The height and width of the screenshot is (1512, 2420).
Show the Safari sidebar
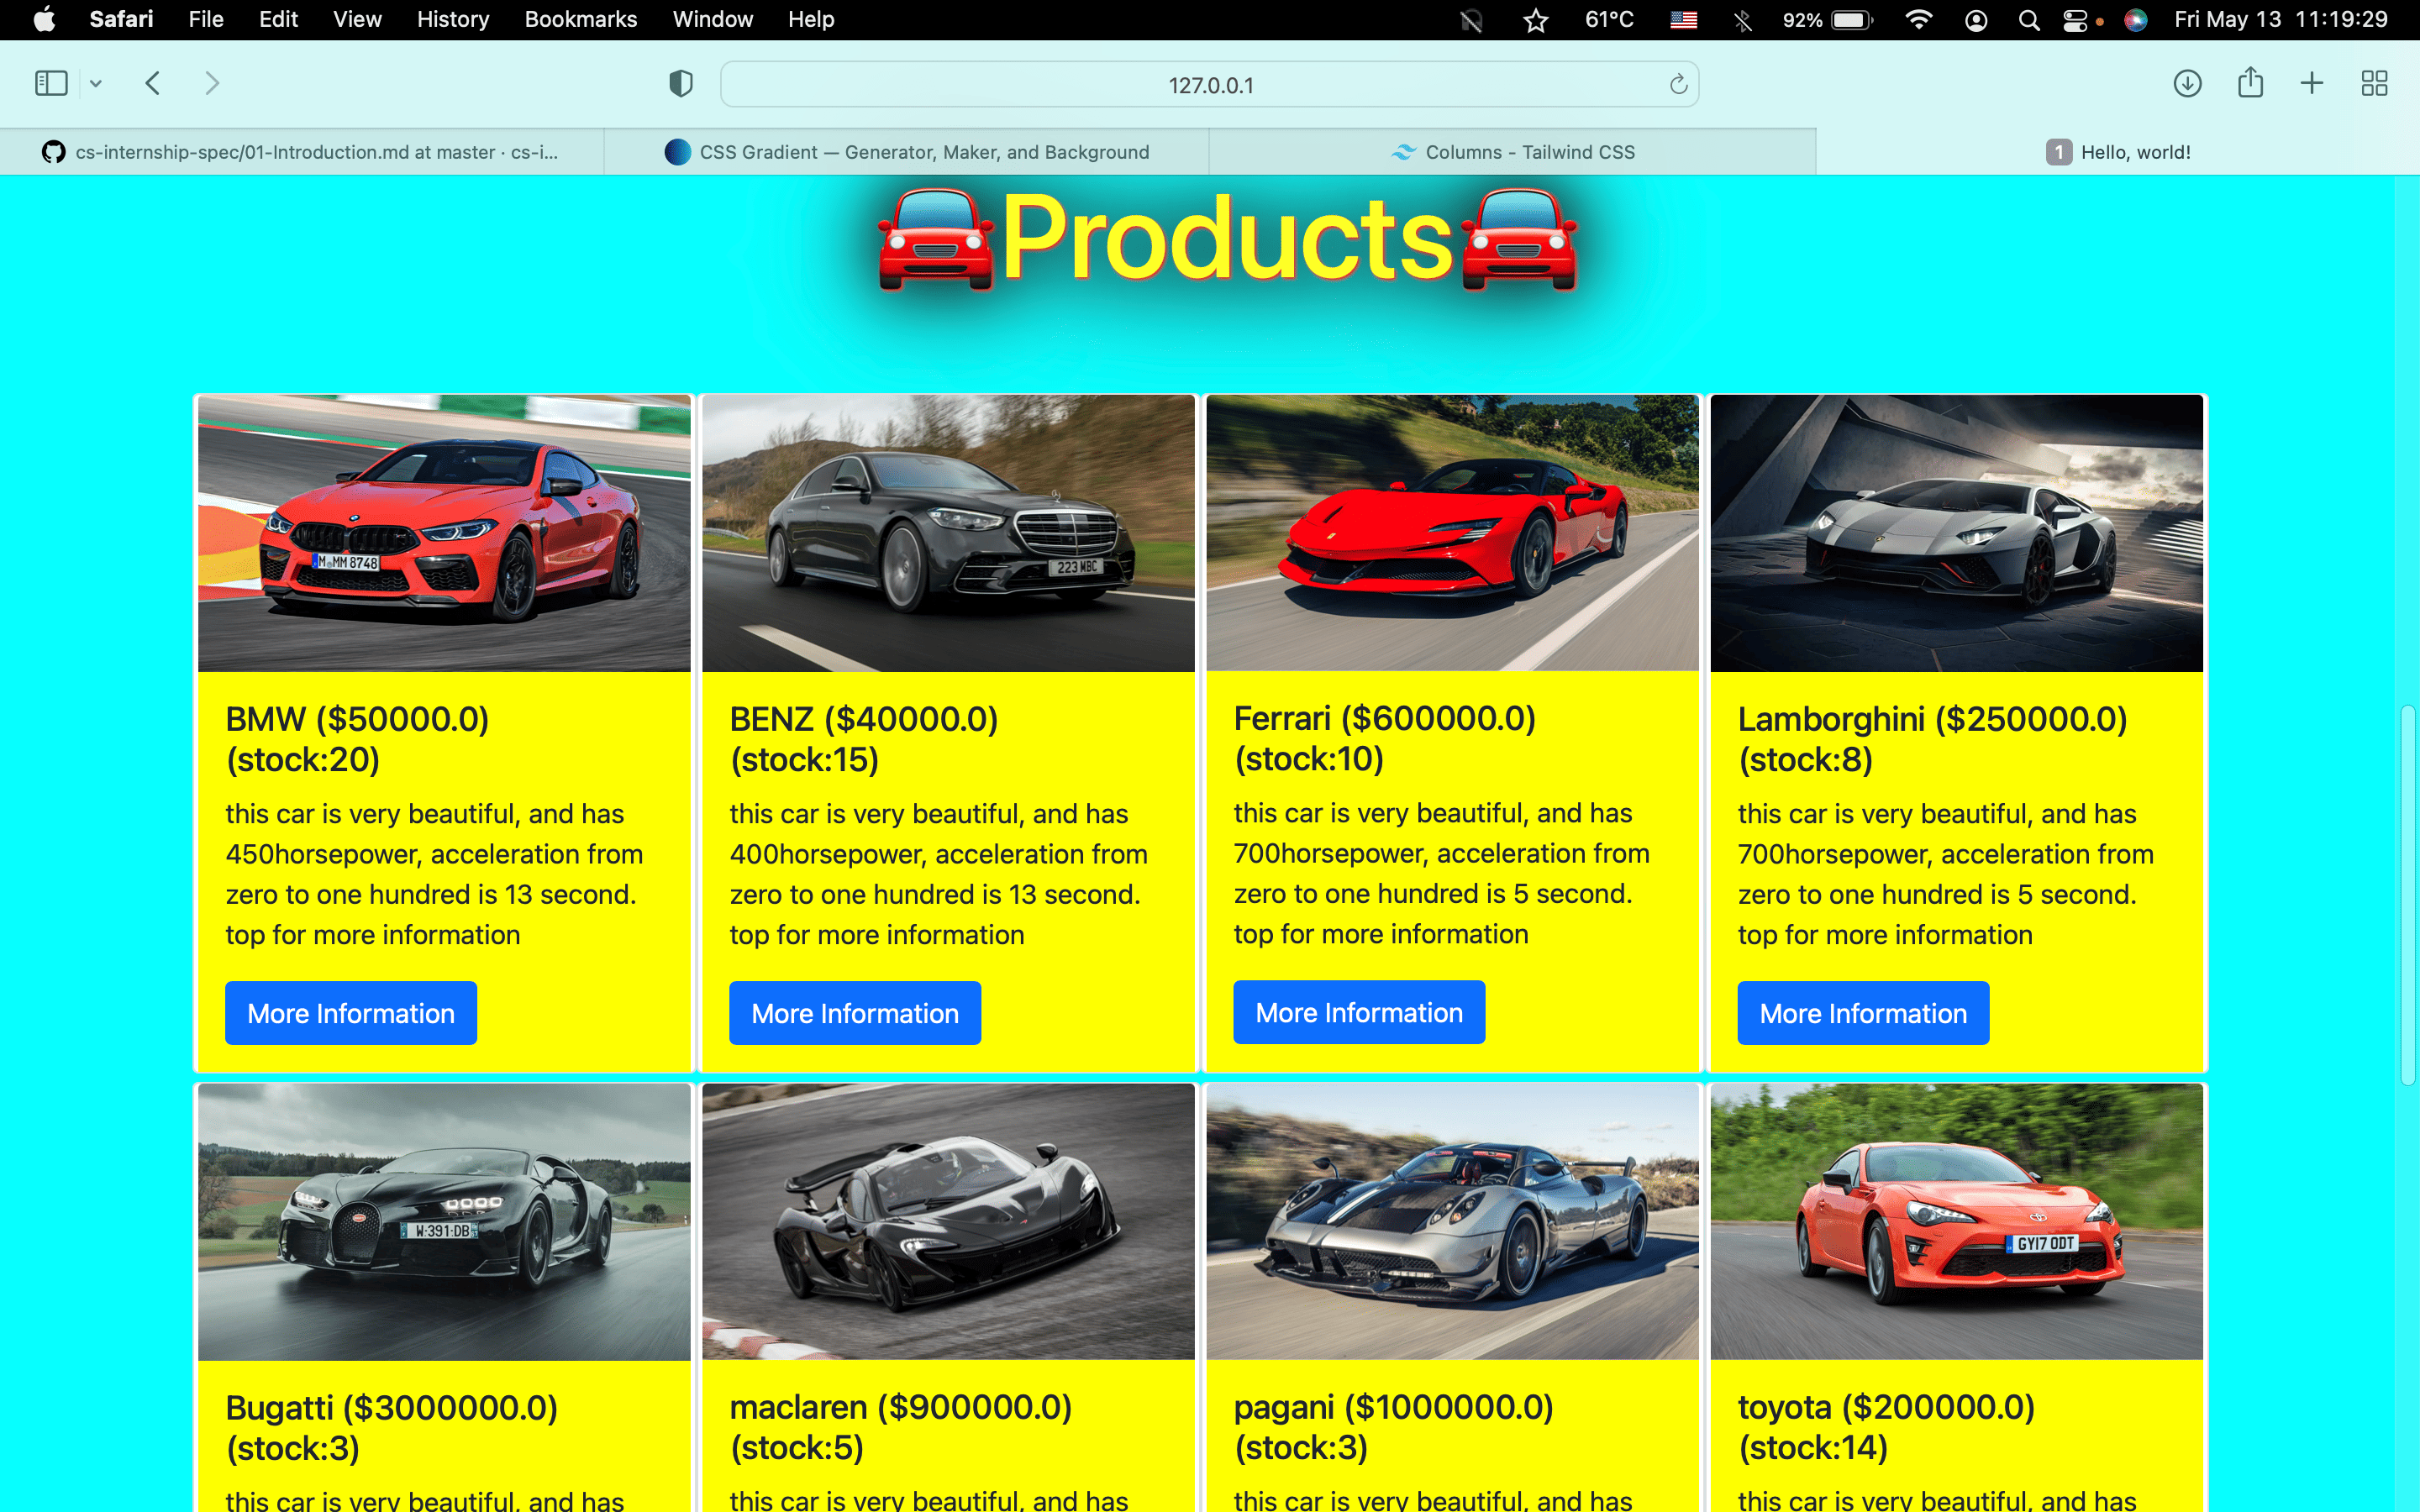tap(51, 83)
